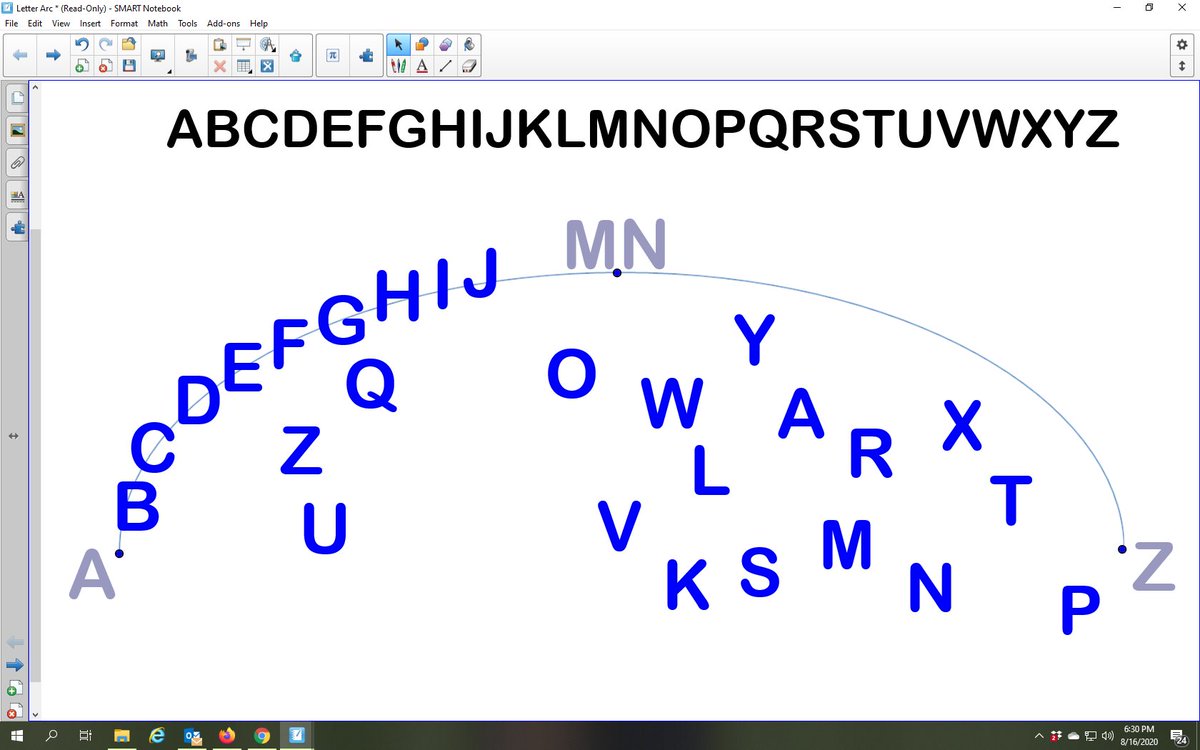Add a new page with green plus icon
1200x750 pixels.
(81, 66)
